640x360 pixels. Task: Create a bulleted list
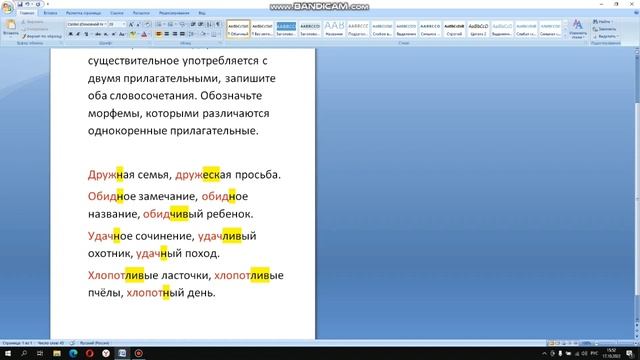point(159,24)
